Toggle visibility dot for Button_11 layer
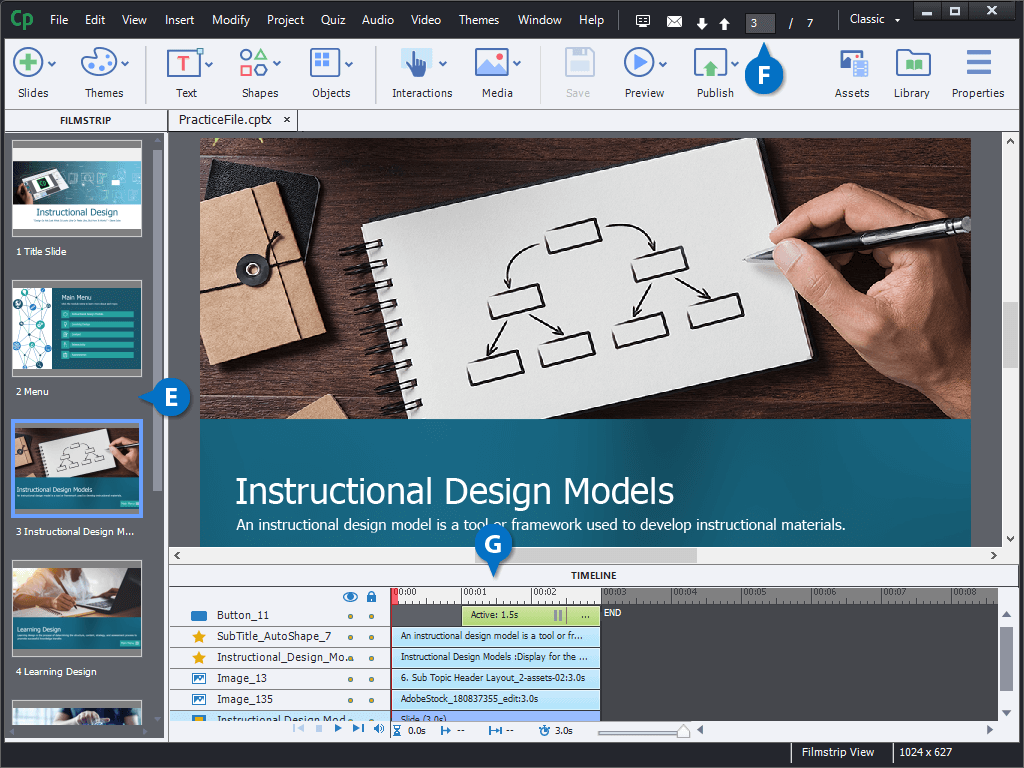 pos(350,616)
